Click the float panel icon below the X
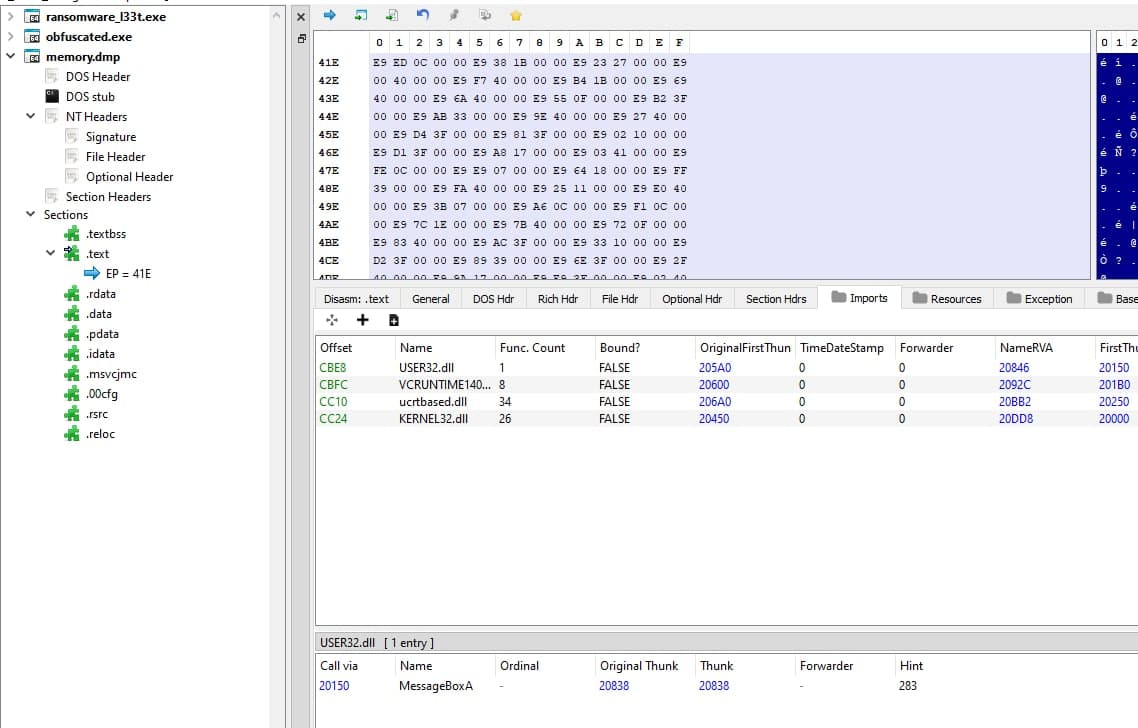Viewport: 1138px width, 728px height. [x=301, y=39]
